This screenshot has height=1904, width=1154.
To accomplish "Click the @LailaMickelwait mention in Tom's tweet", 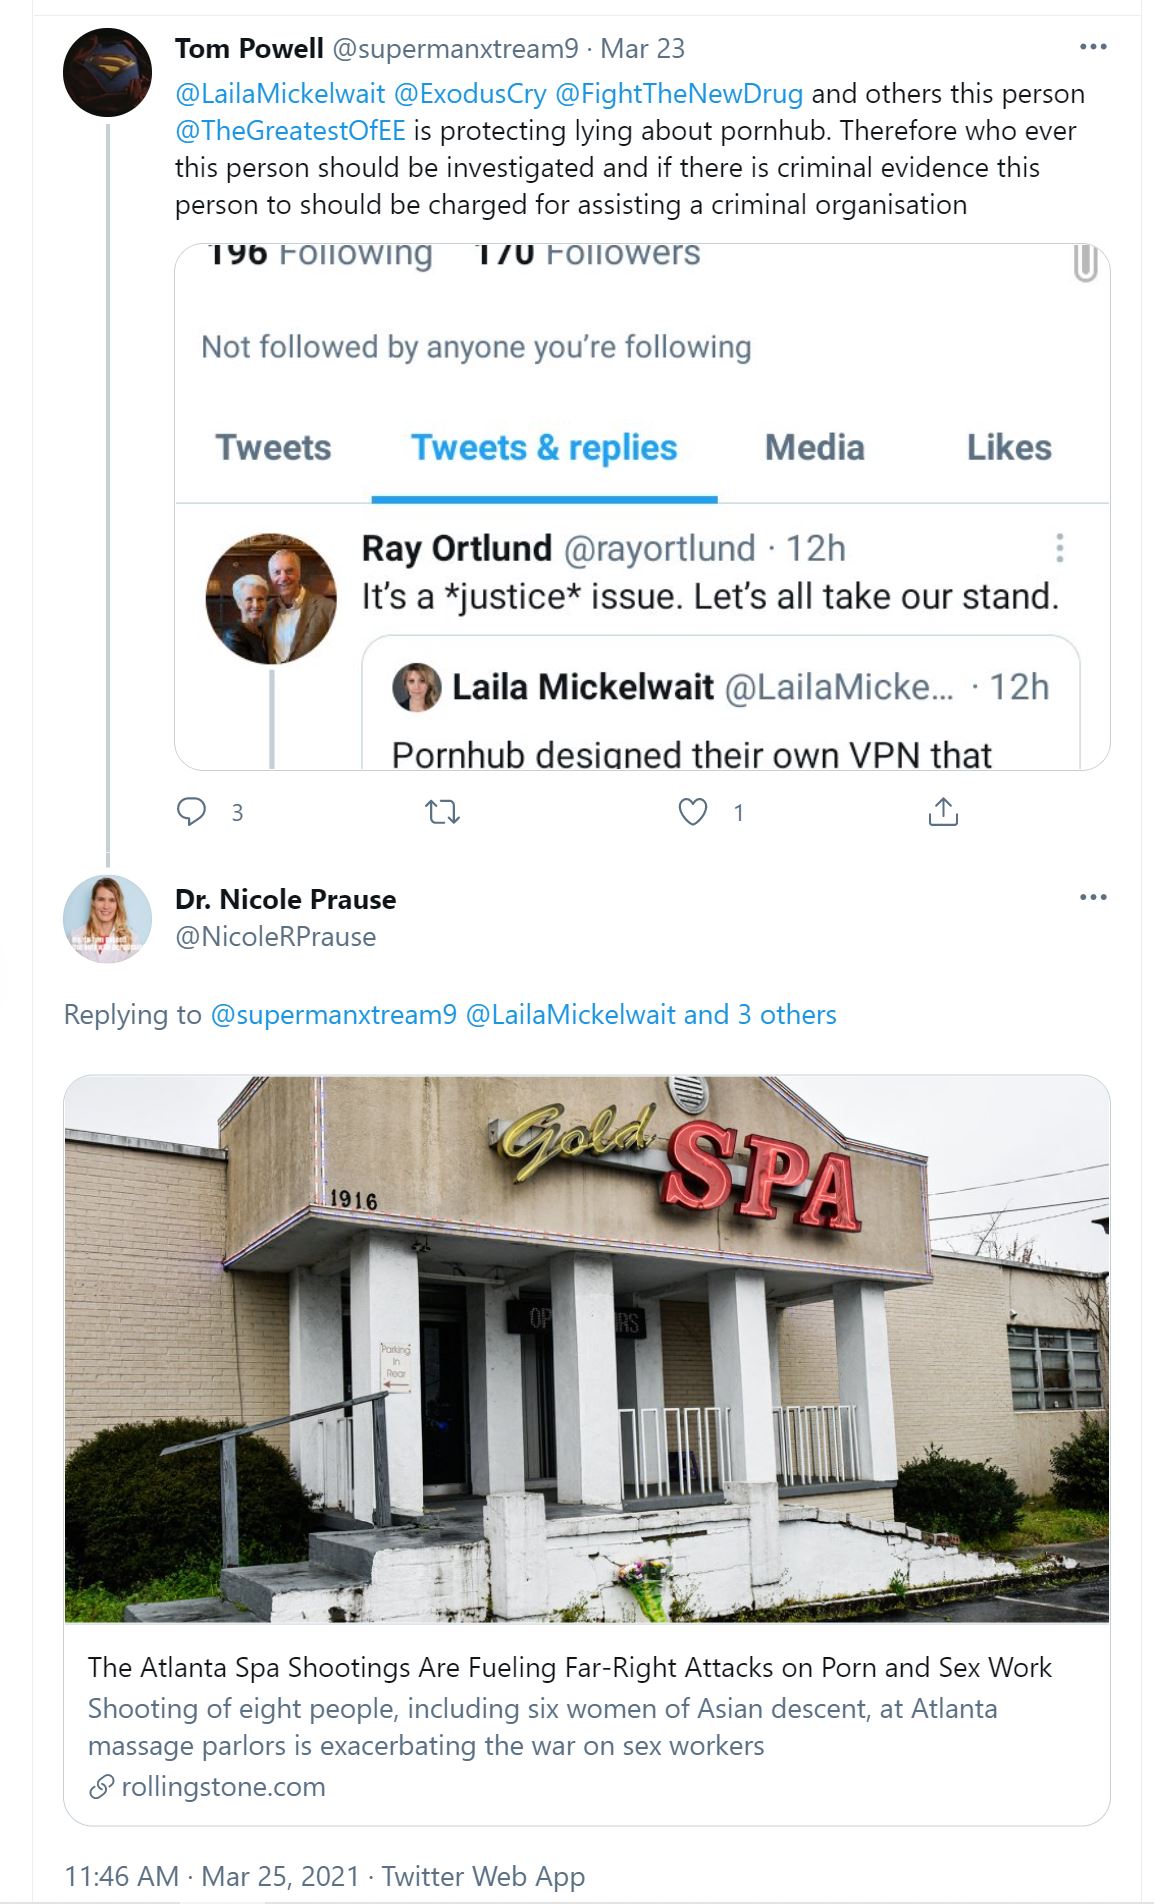I will coord(280,94).
